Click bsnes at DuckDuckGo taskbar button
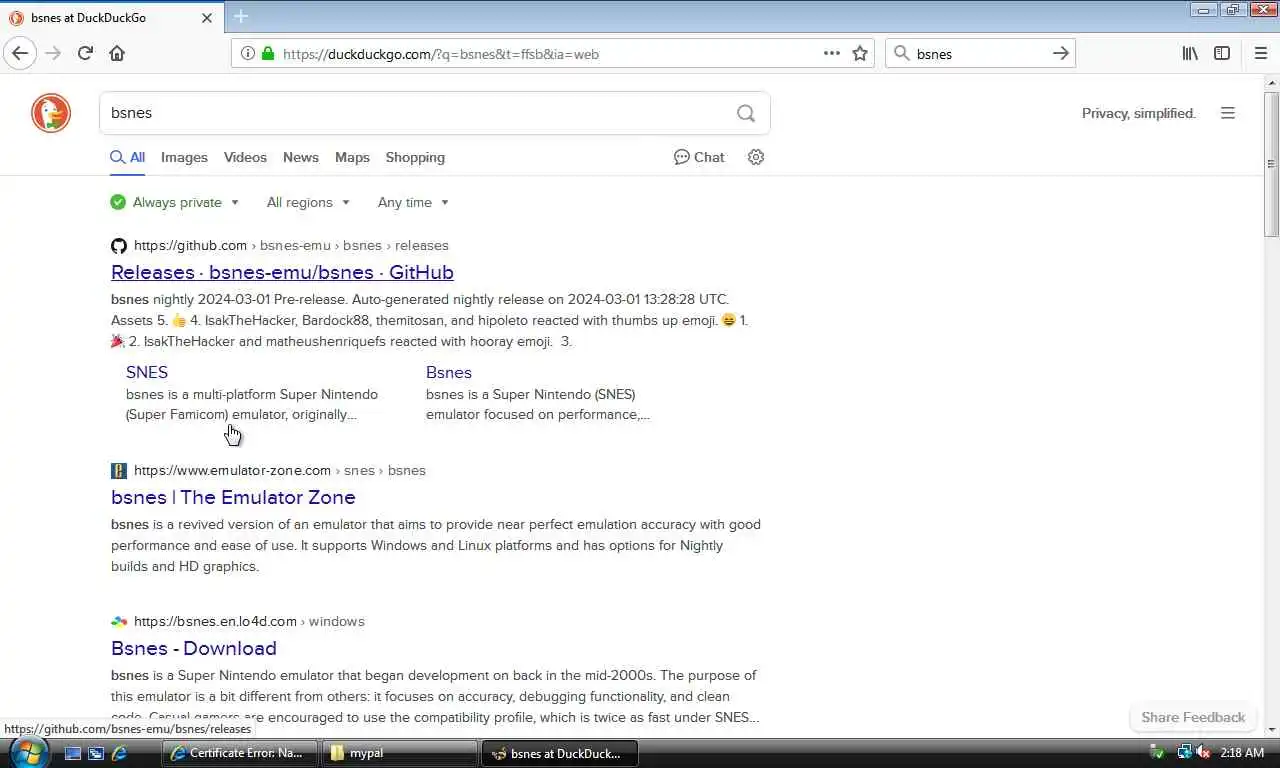1280x768 pixels. tap(560, 753)
